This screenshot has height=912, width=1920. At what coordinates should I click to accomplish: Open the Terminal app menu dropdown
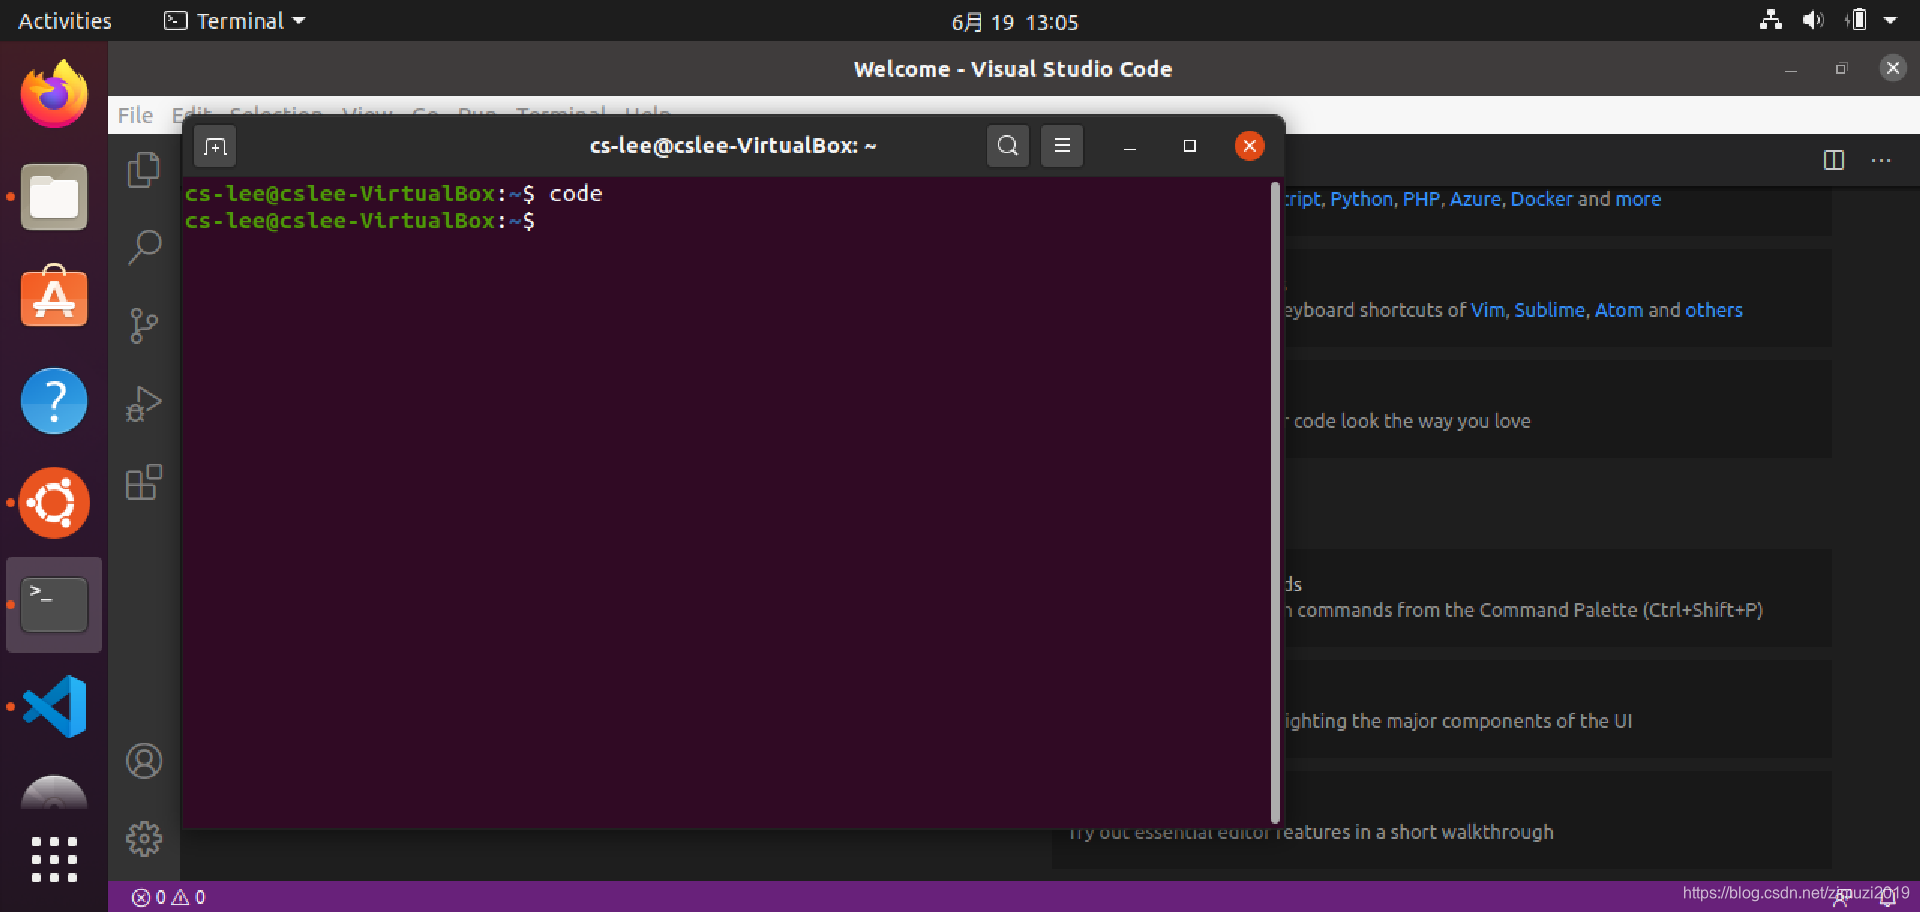[x=235, y=21]
